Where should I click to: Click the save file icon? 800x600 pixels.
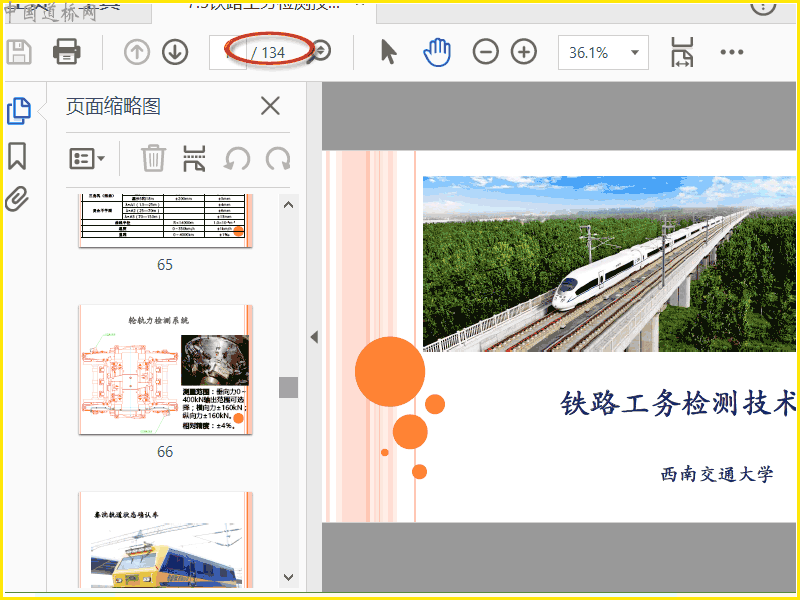pyautogui.click(x=19, y=52)
